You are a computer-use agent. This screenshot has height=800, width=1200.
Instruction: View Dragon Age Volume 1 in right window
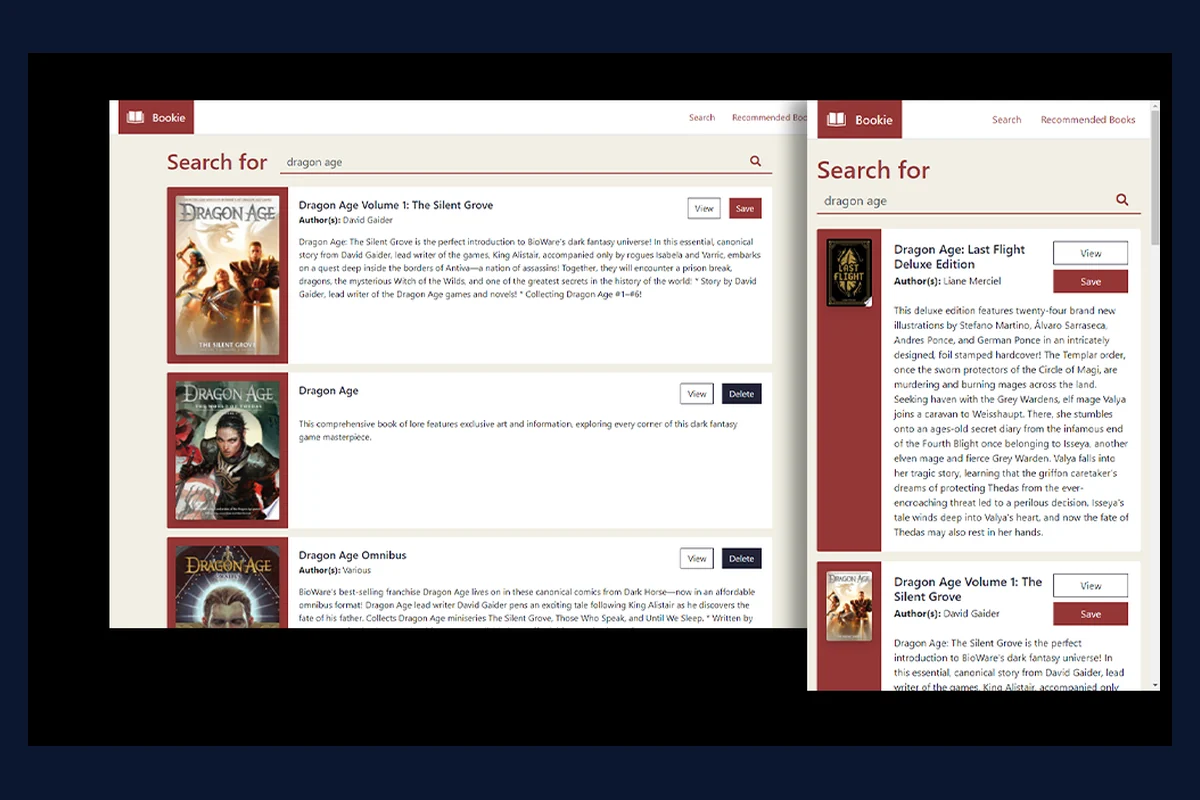pyautogui.click(x=1090, y=585)
